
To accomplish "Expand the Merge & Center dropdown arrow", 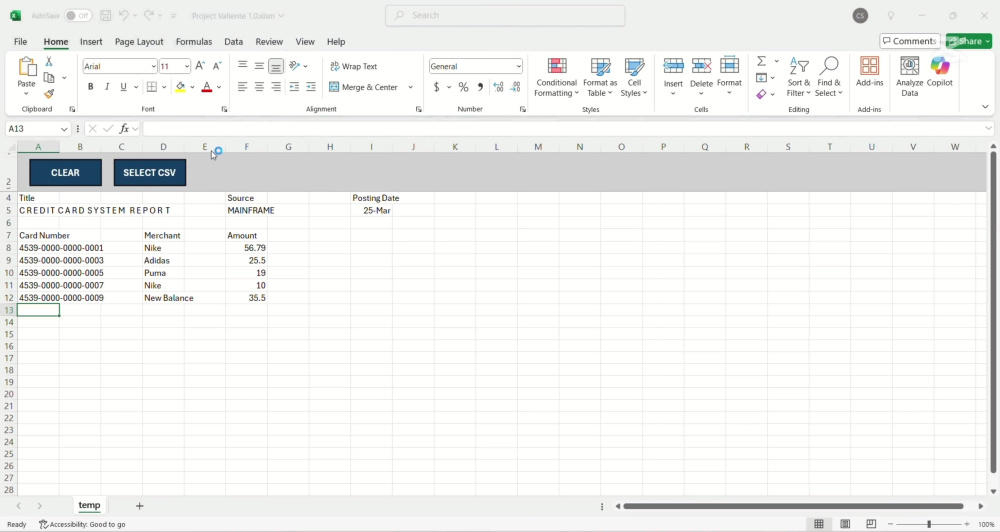I will point(410,87).
